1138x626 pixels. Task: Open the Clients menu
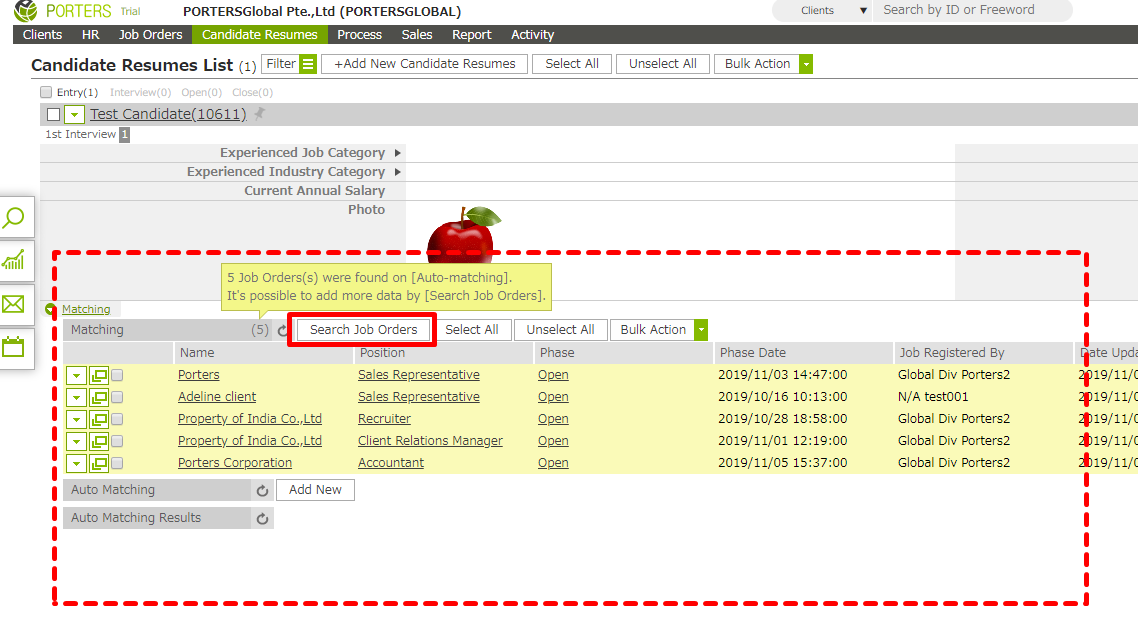[42, 35]
